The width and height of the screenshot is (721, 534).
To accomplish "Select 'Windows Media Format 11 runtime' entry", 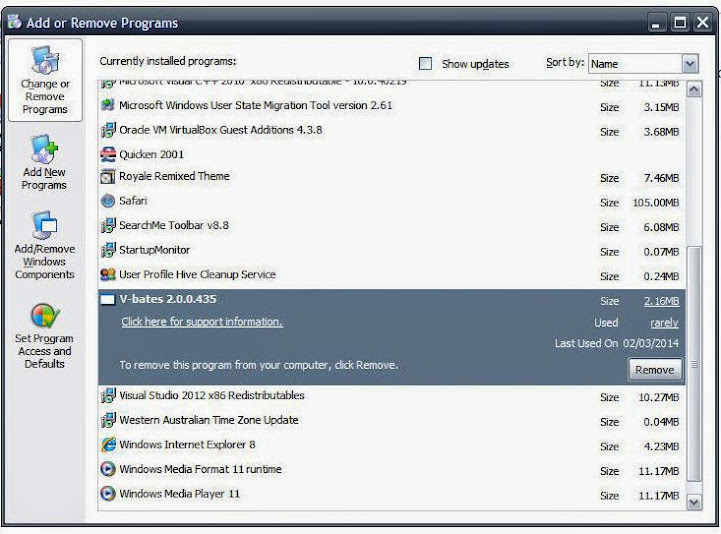I will [x=391, y=469].
